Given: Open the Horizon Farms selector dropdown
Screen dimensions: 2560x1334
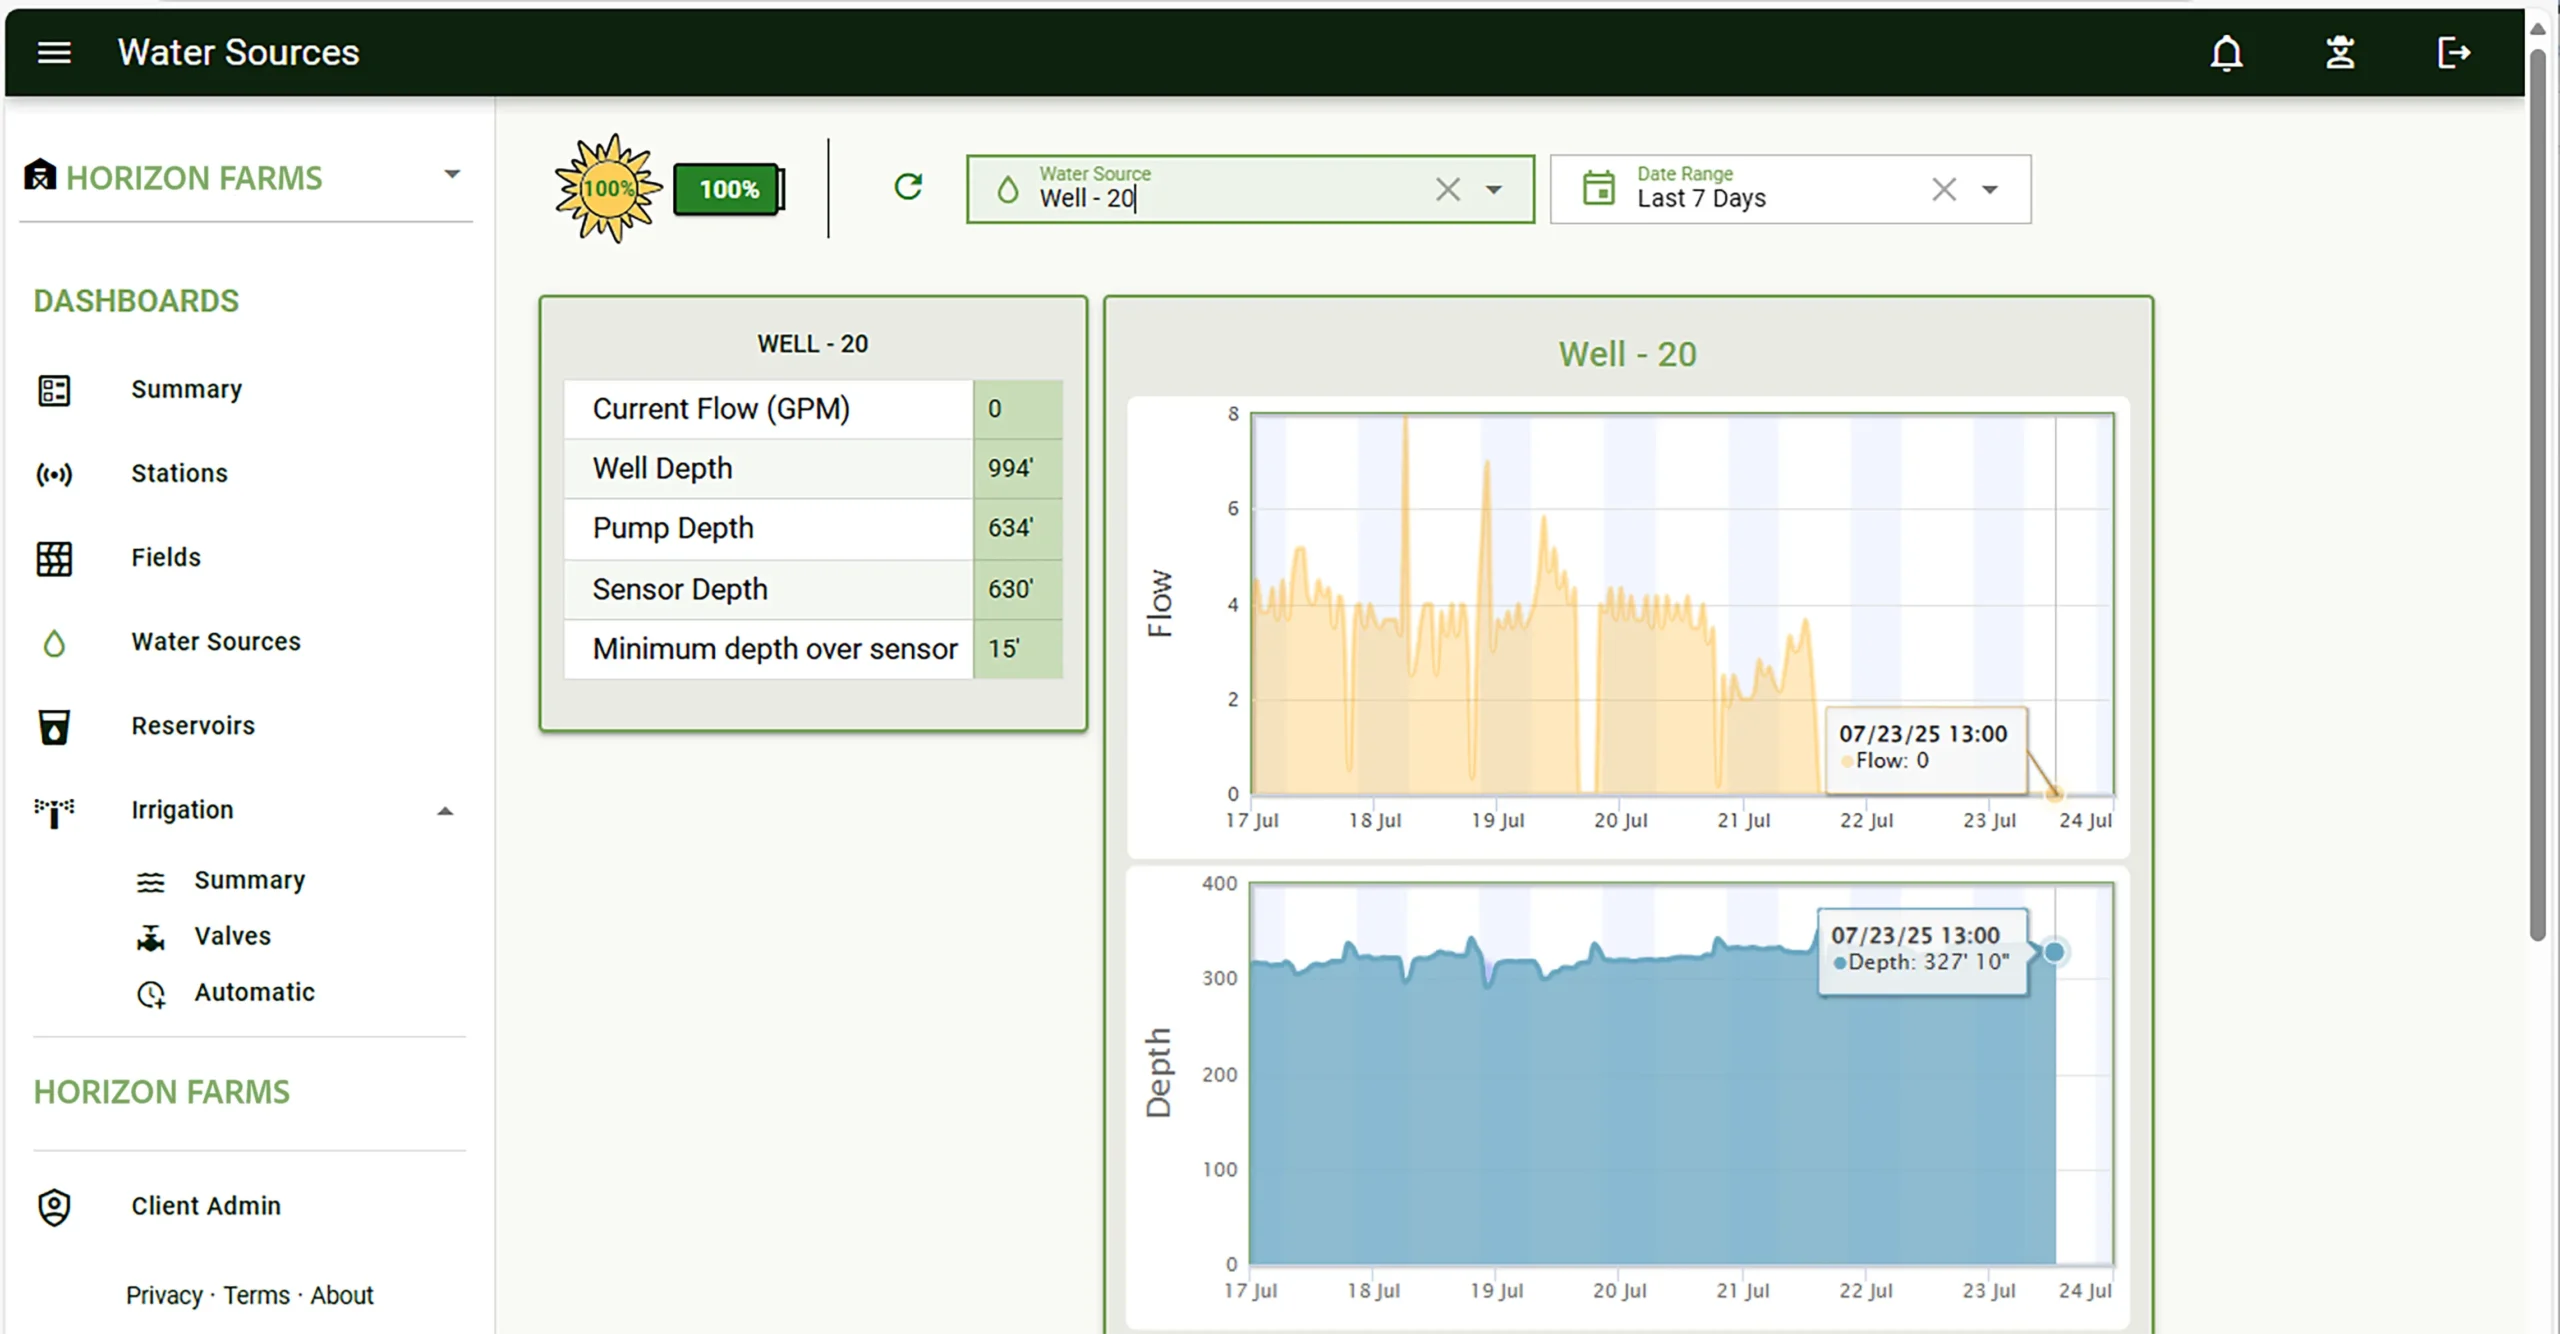Looking at the screenshot, I should pos(452,174).
